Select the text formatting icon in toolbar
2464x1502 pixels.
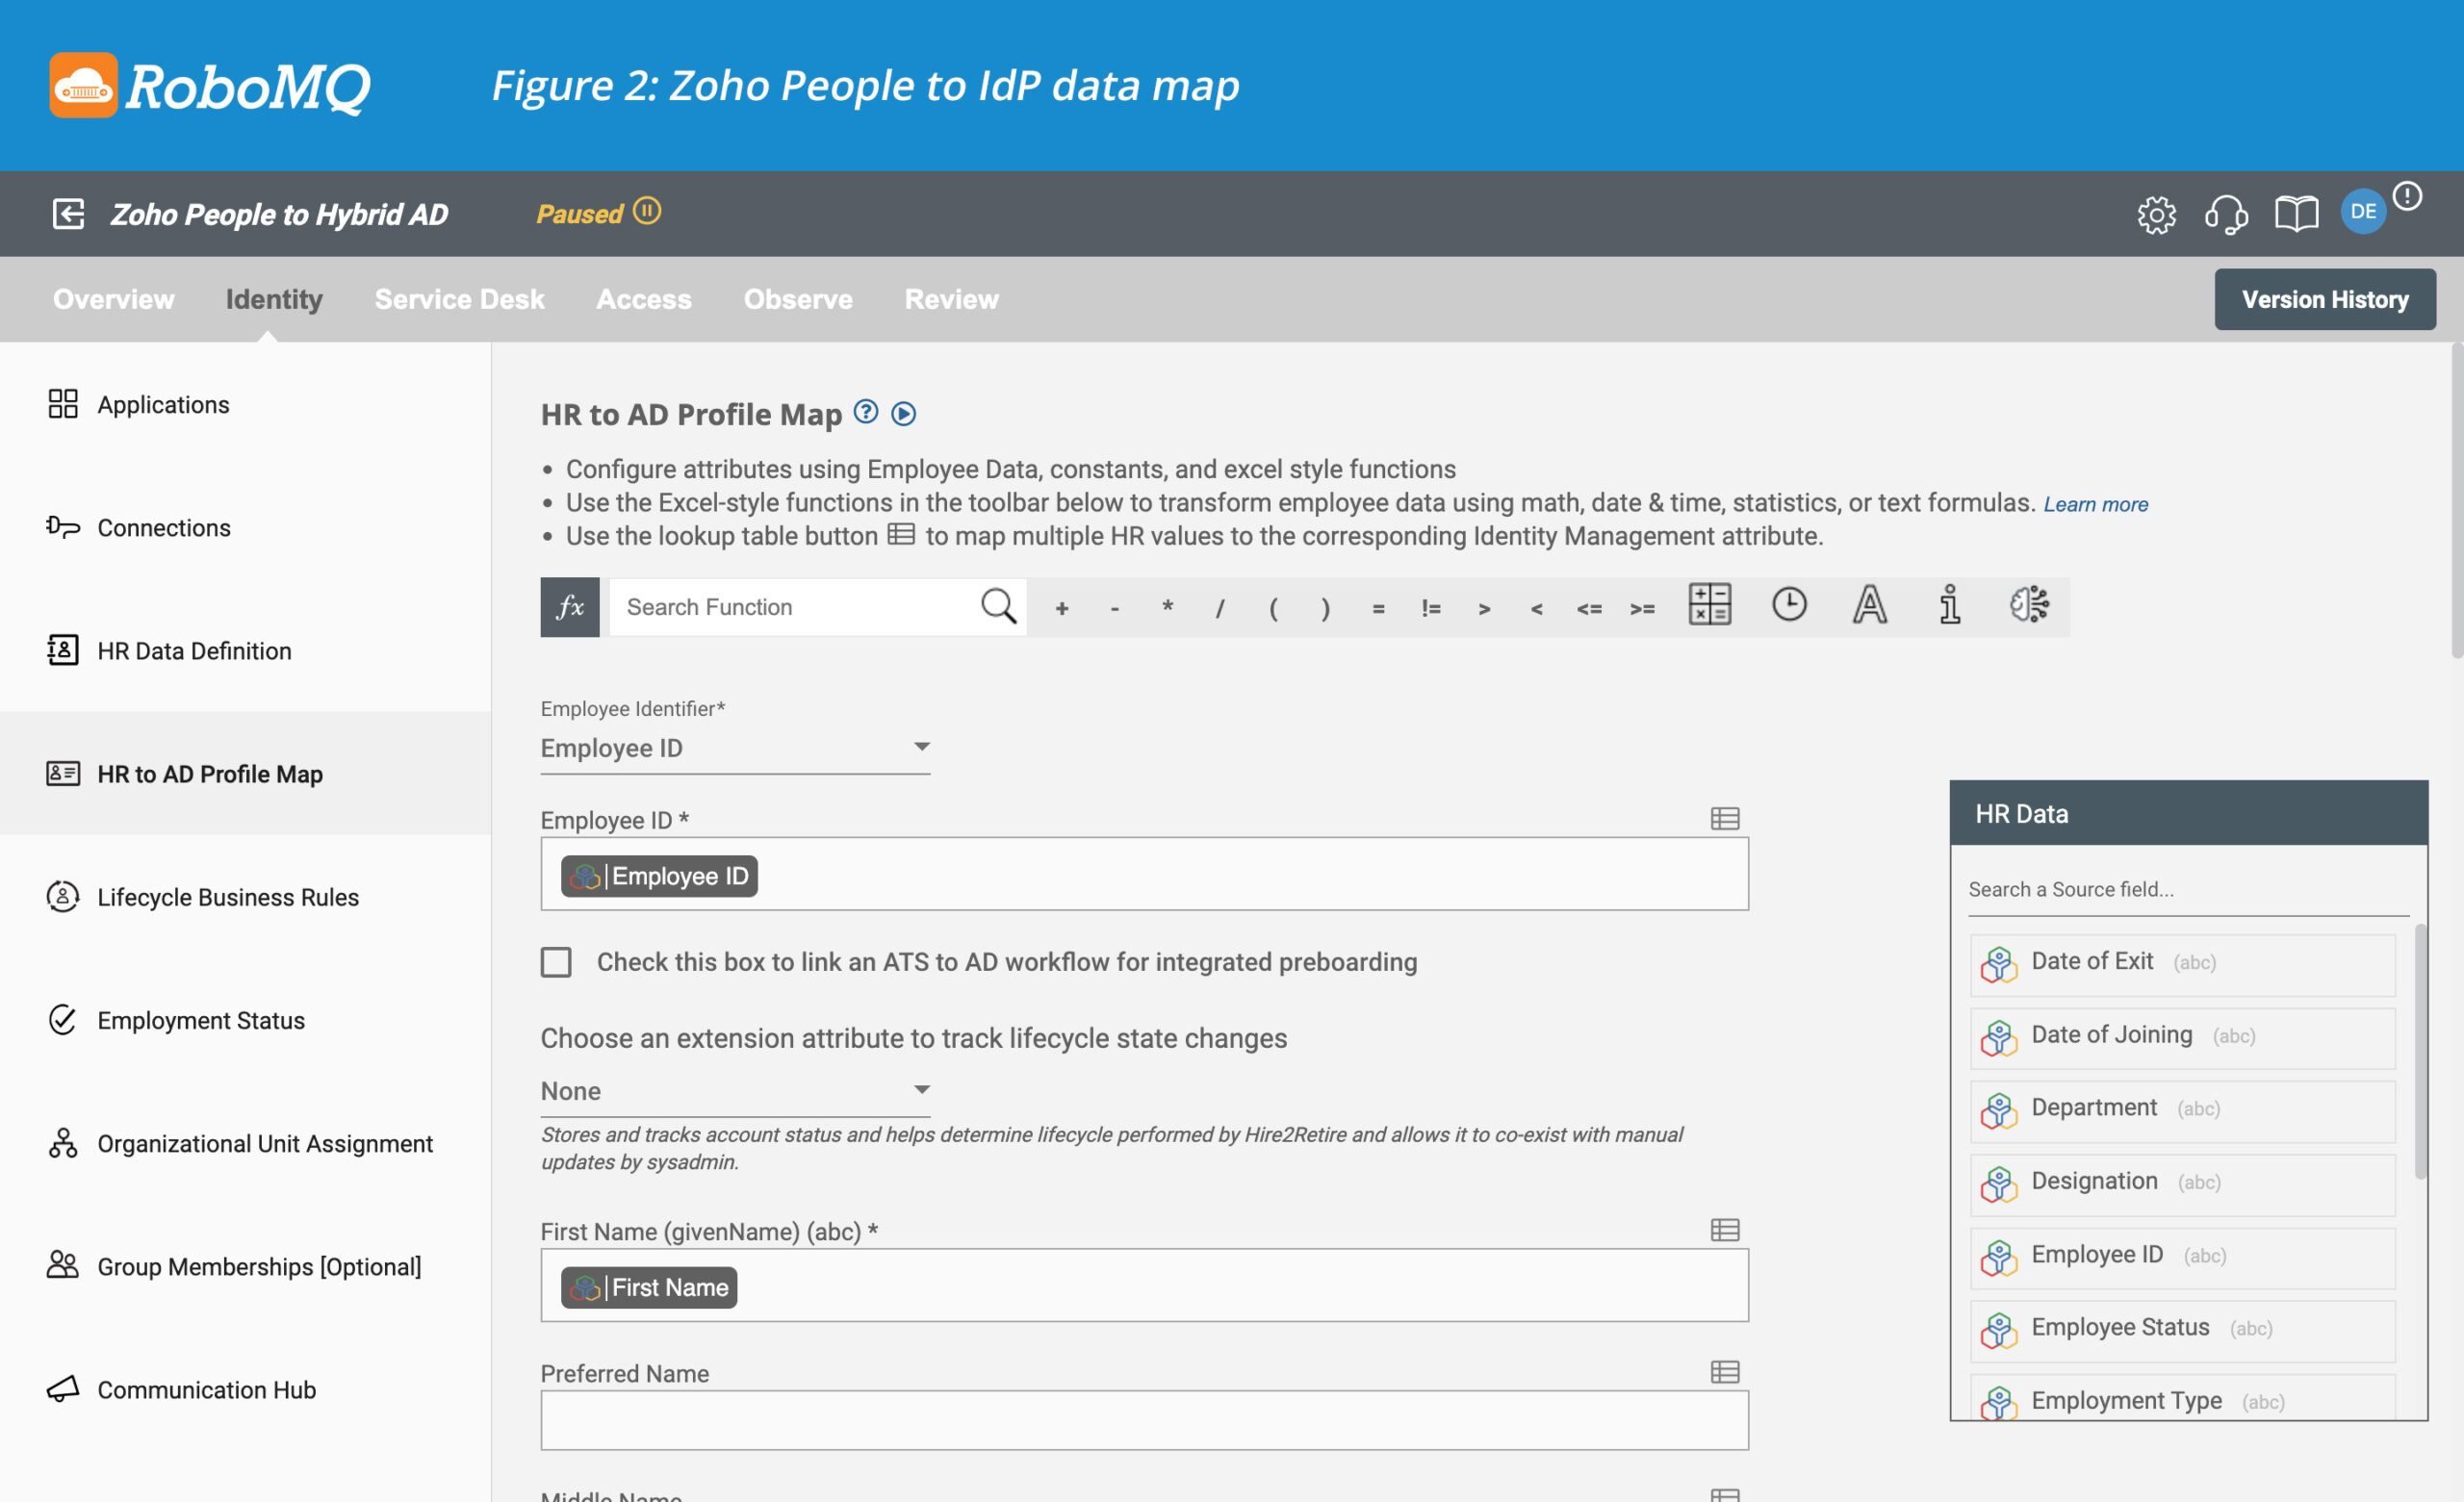(x=1869, y=605)
